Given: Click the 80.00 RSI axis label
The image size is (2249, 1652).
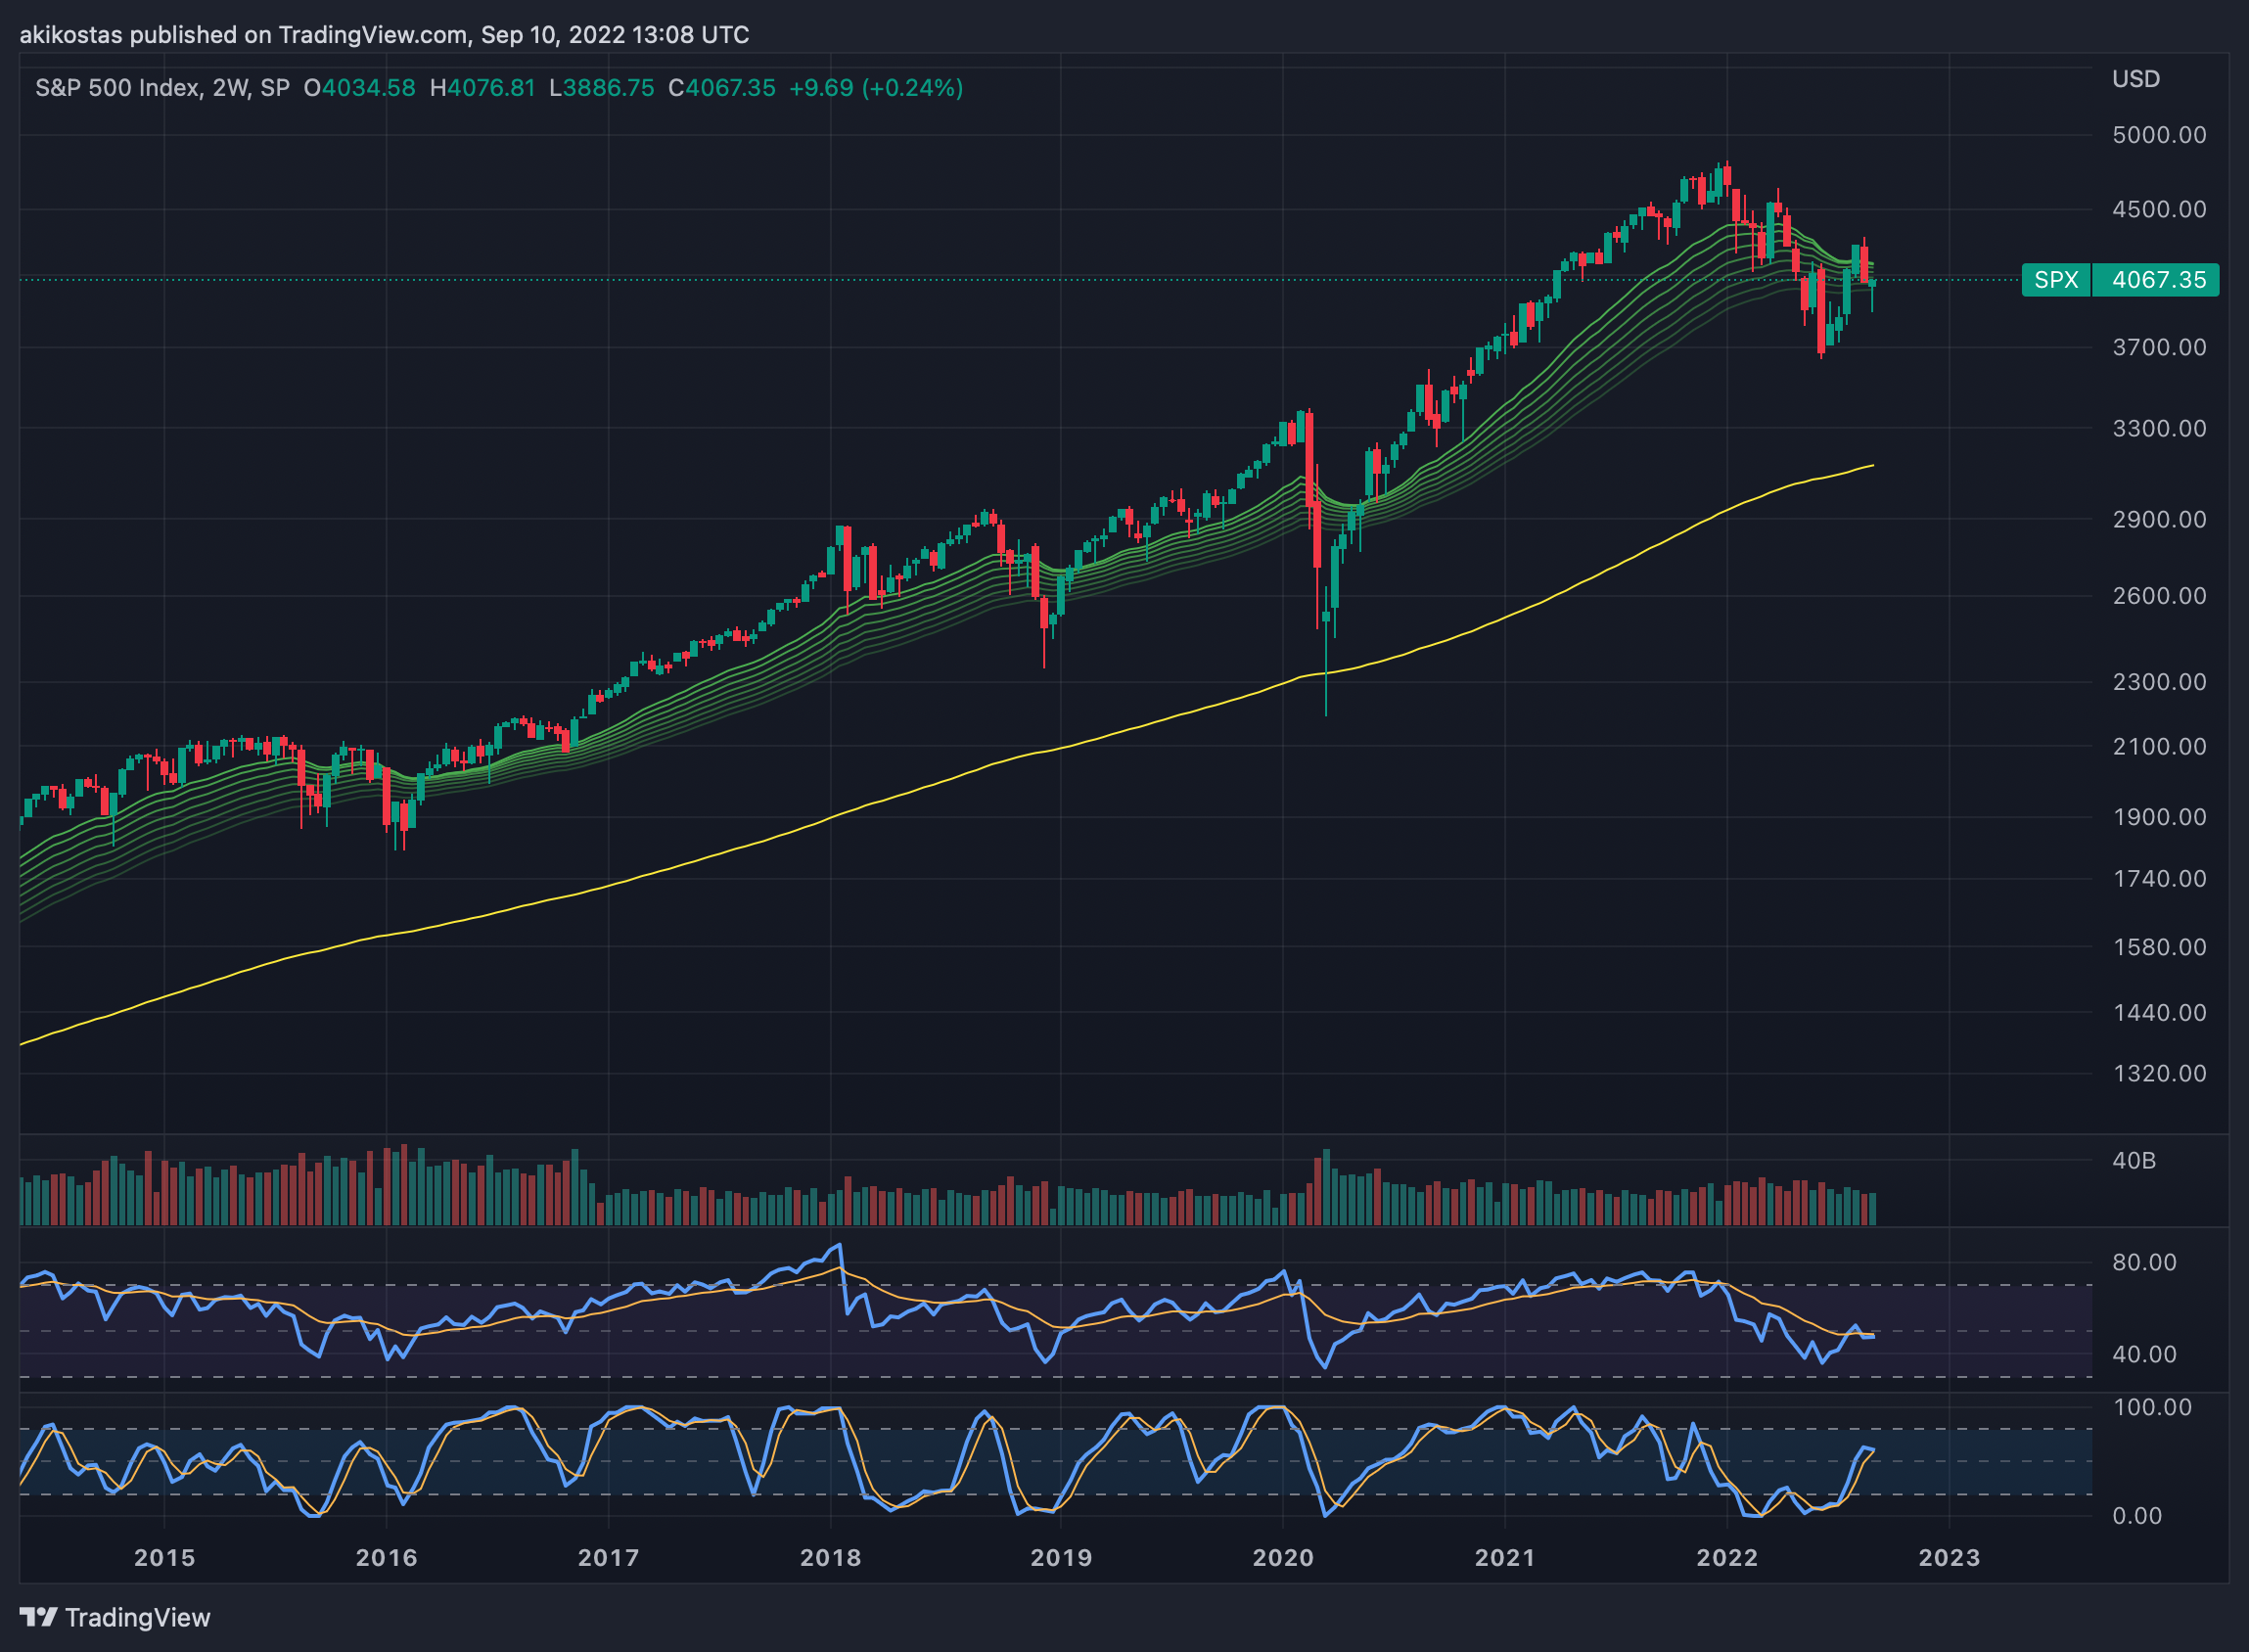Looking at the screenshot, I should [x=2144, y=1262].
